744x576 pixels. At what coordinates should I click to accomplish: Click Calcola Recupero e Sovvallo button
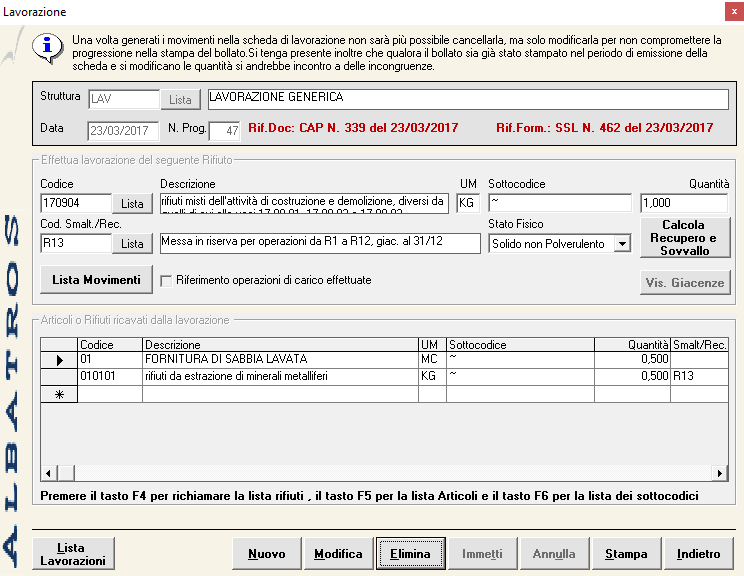coord(685,238)
